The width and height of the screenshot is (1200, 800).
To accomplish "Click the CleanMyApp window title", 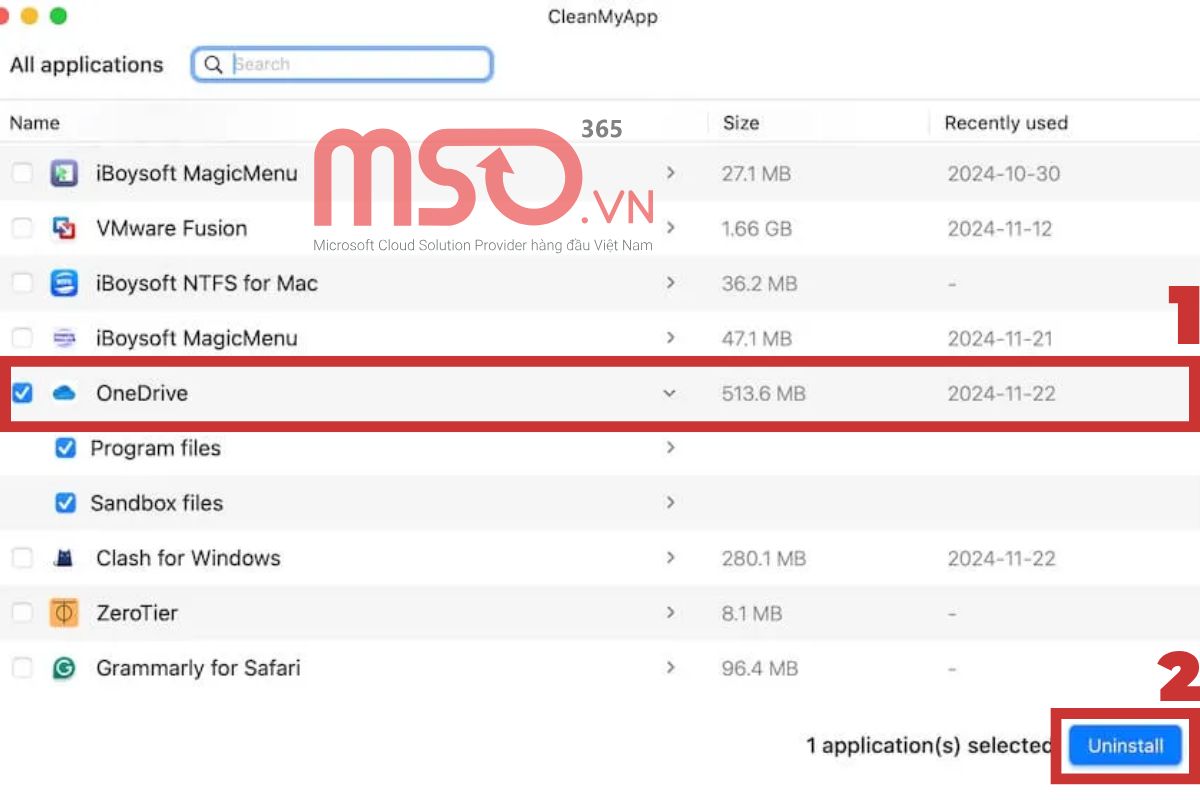I will [x=603, y=17].
